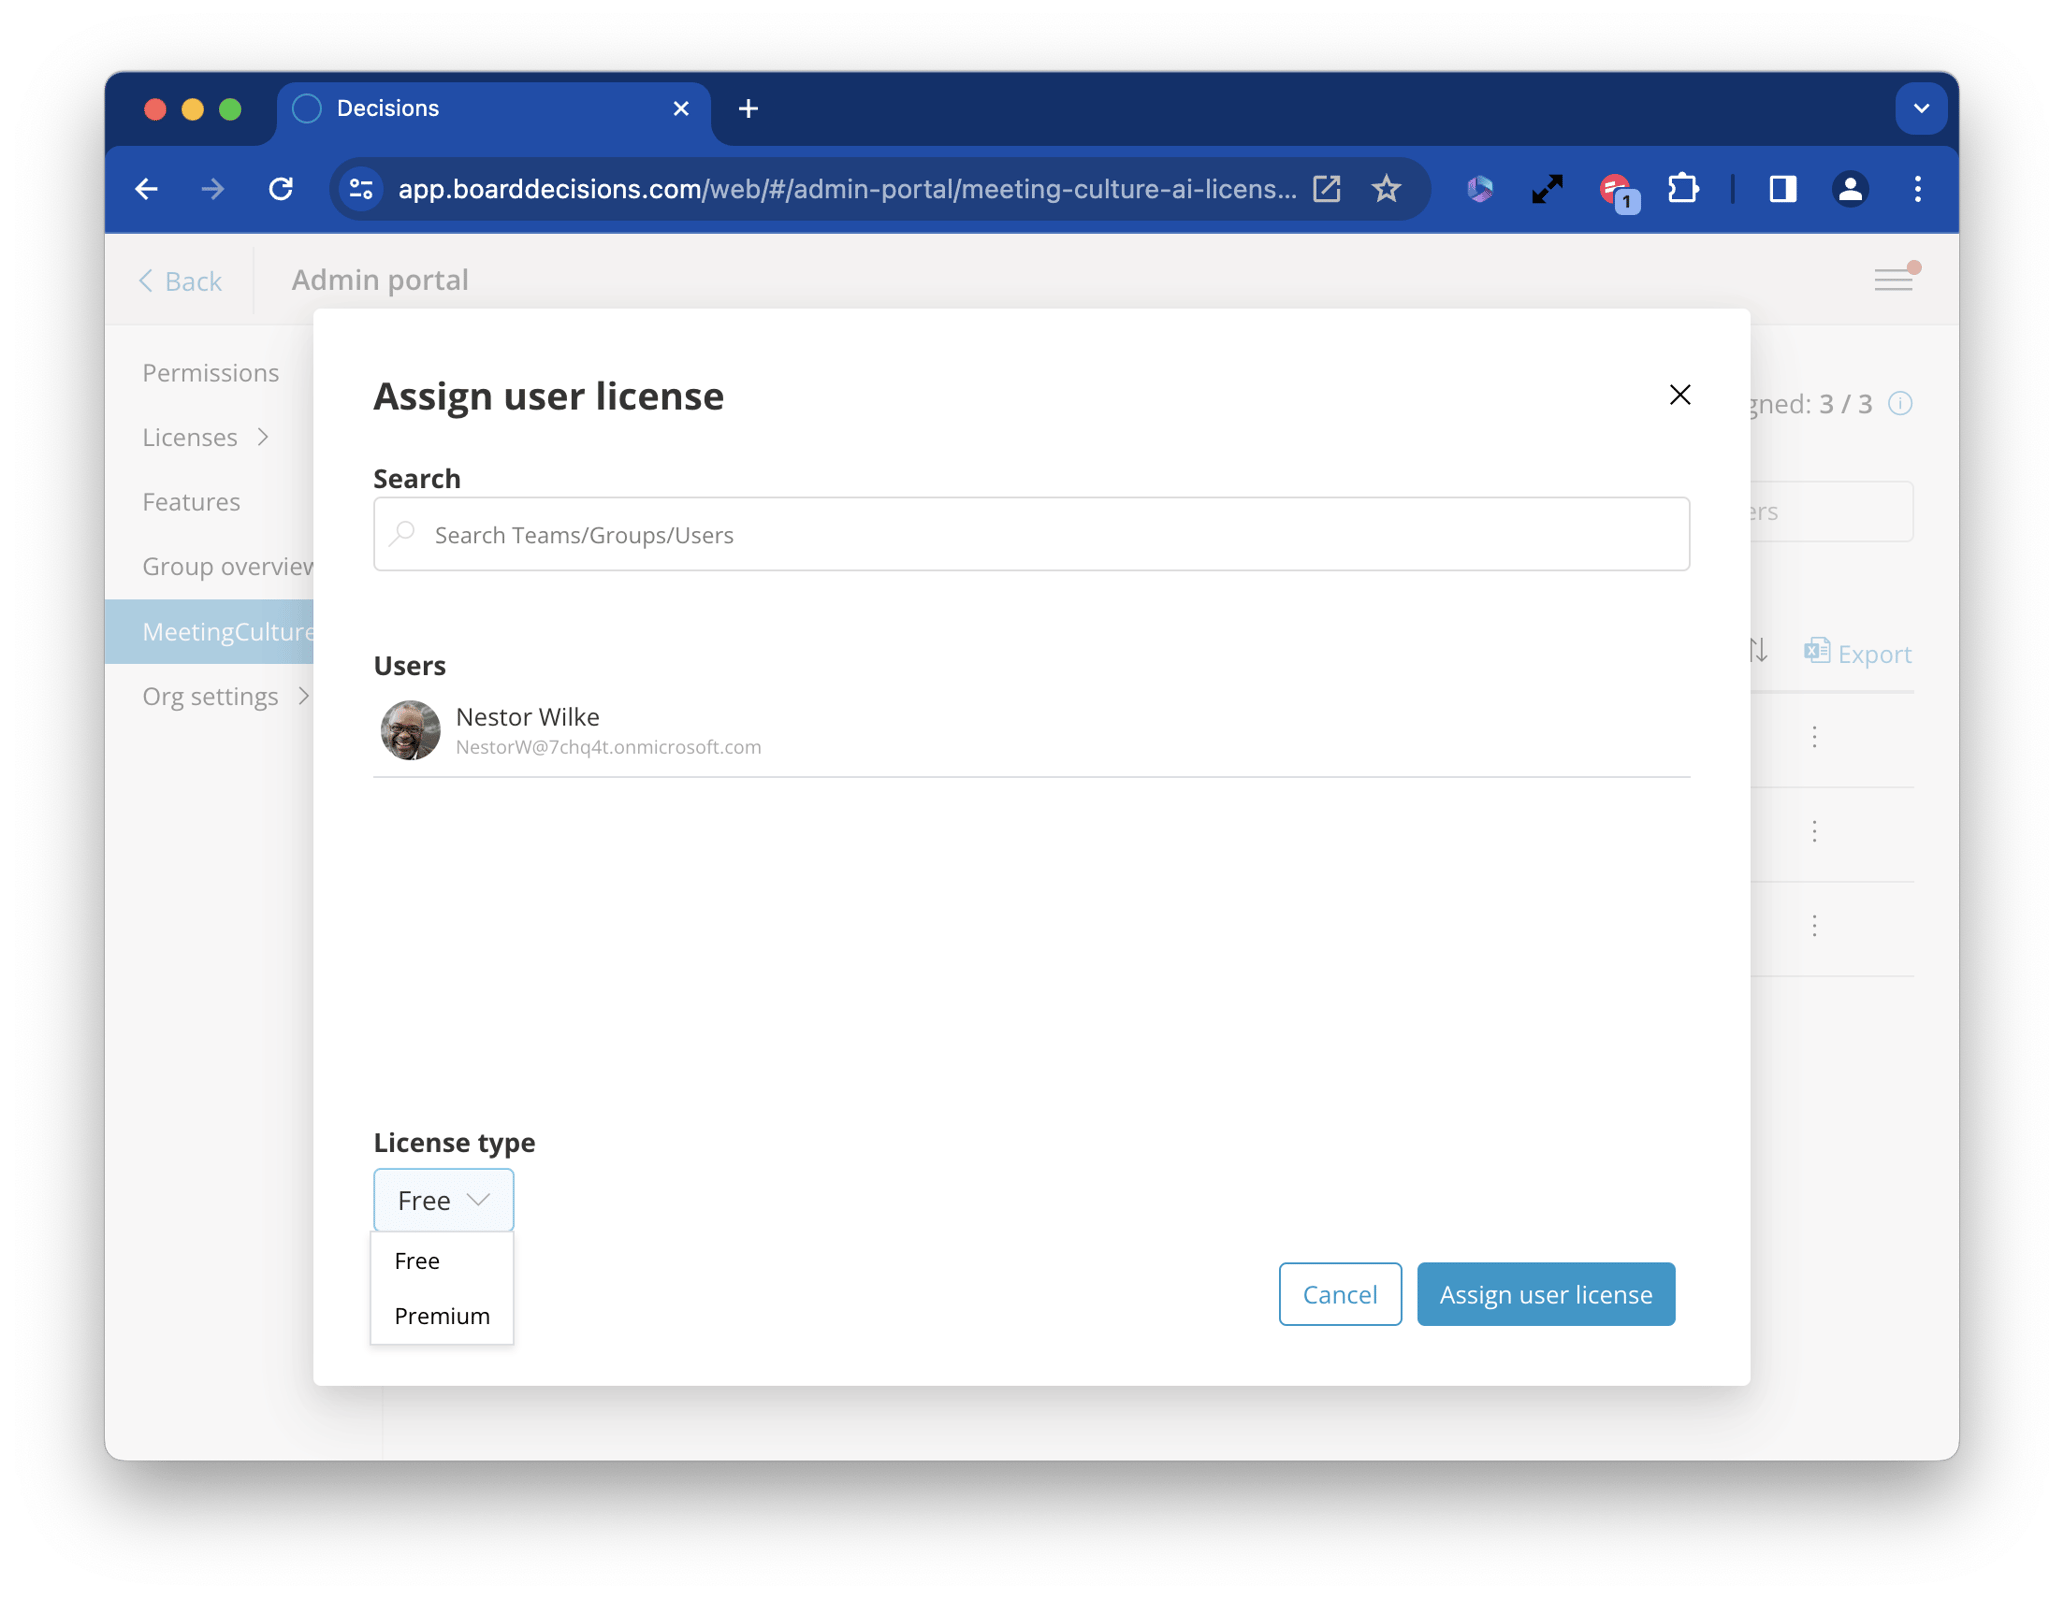Open the browser side panel icon
Image resolution: width=2064 pixels, height=1599 pixels.
click(x=1784, y=189)
